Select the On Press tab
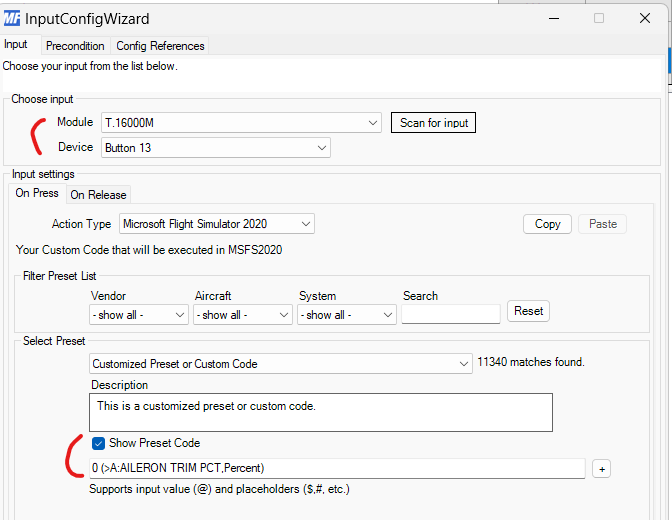The width and height of the screenshot is (672, 520). pos(37,194)
